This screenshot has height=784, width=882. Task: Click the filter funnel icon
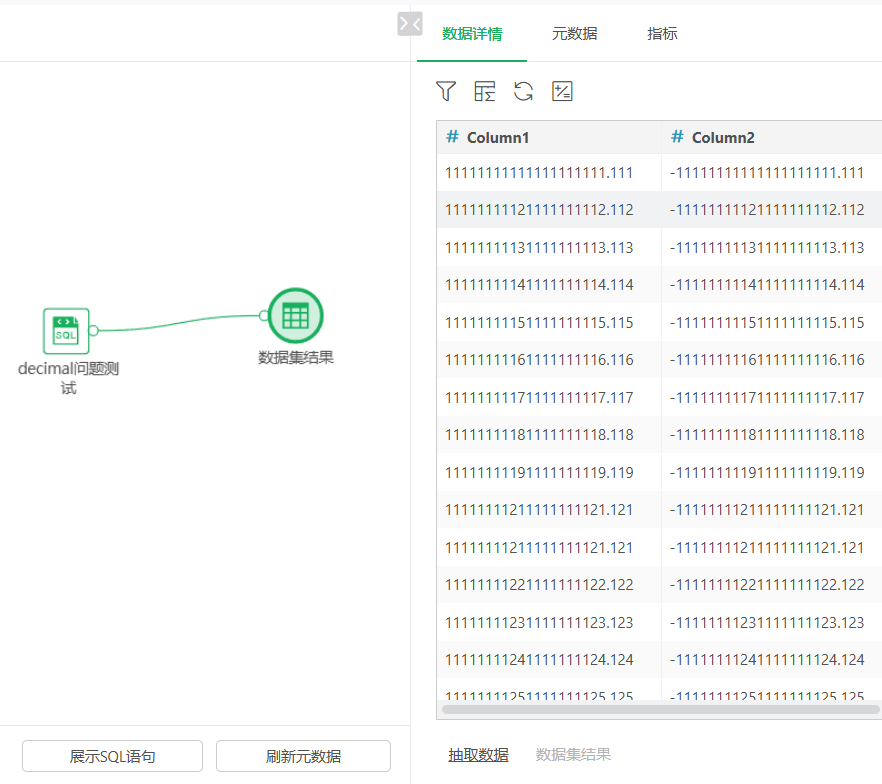(446, 91)
